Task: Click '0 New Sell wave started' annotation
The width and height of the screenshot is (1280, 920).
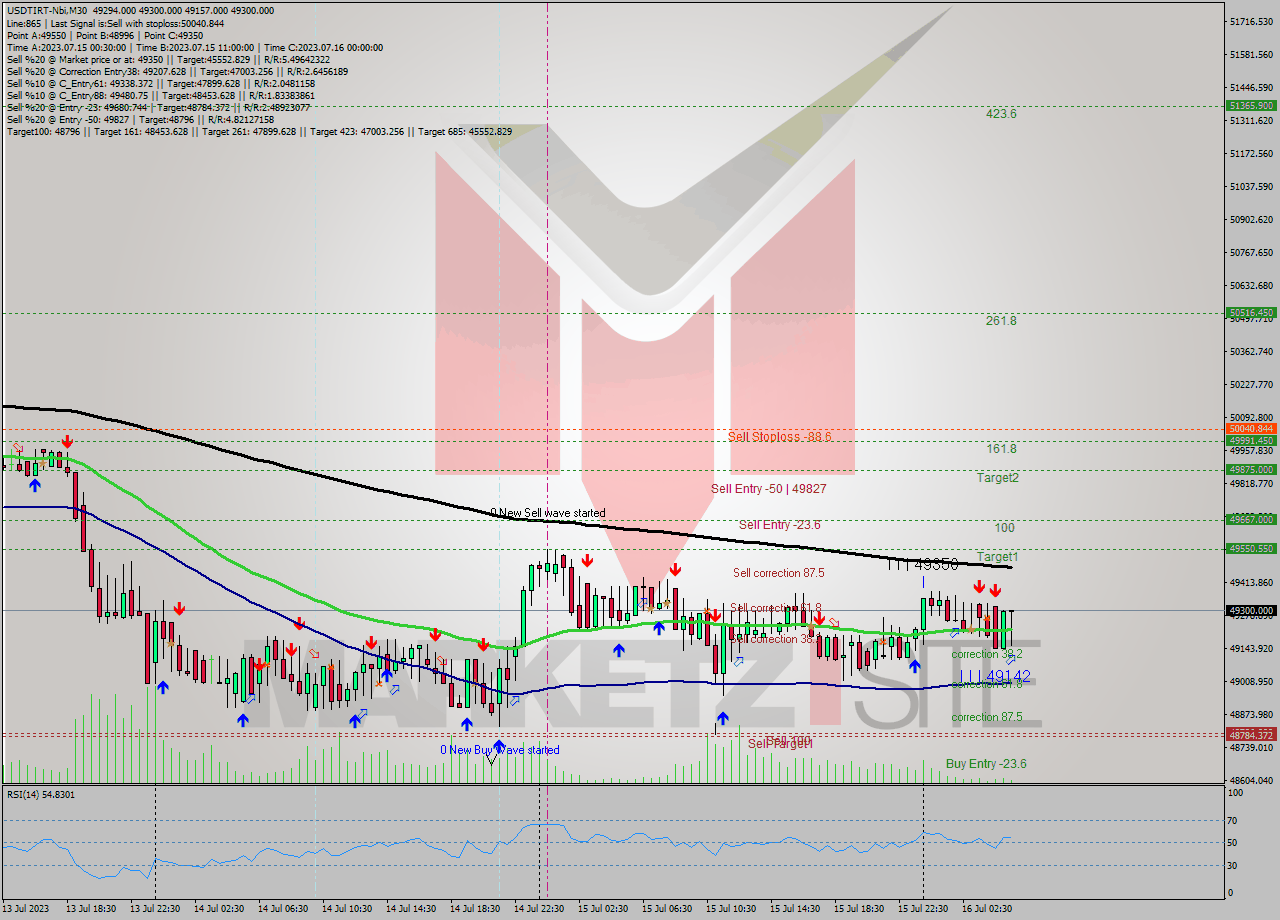Action: [547, 513]
